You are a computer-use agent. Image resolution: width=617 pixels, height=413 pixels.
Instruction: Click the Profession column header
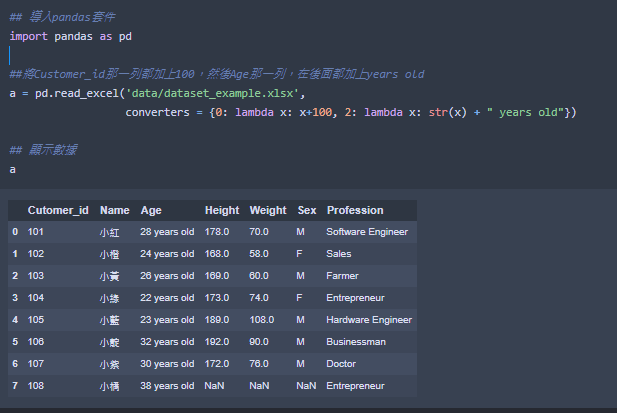click(355, 210)
